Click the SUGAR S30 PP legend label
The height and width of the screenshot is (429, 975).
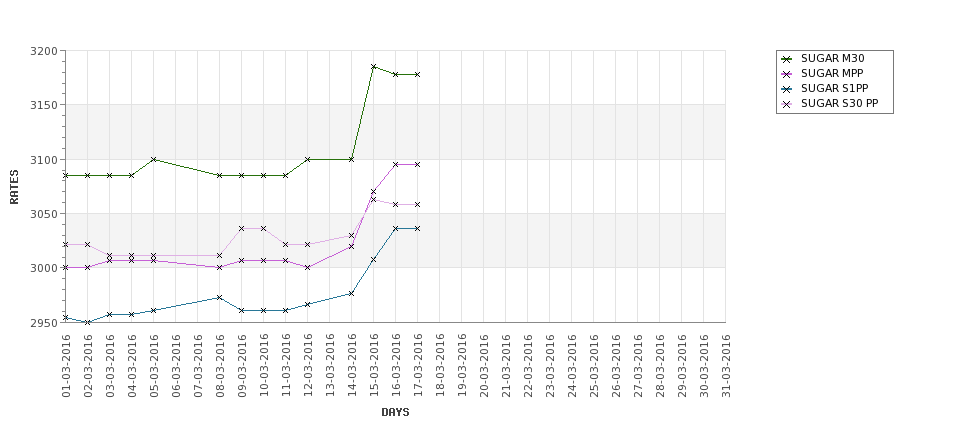click(x=839, y=103)
